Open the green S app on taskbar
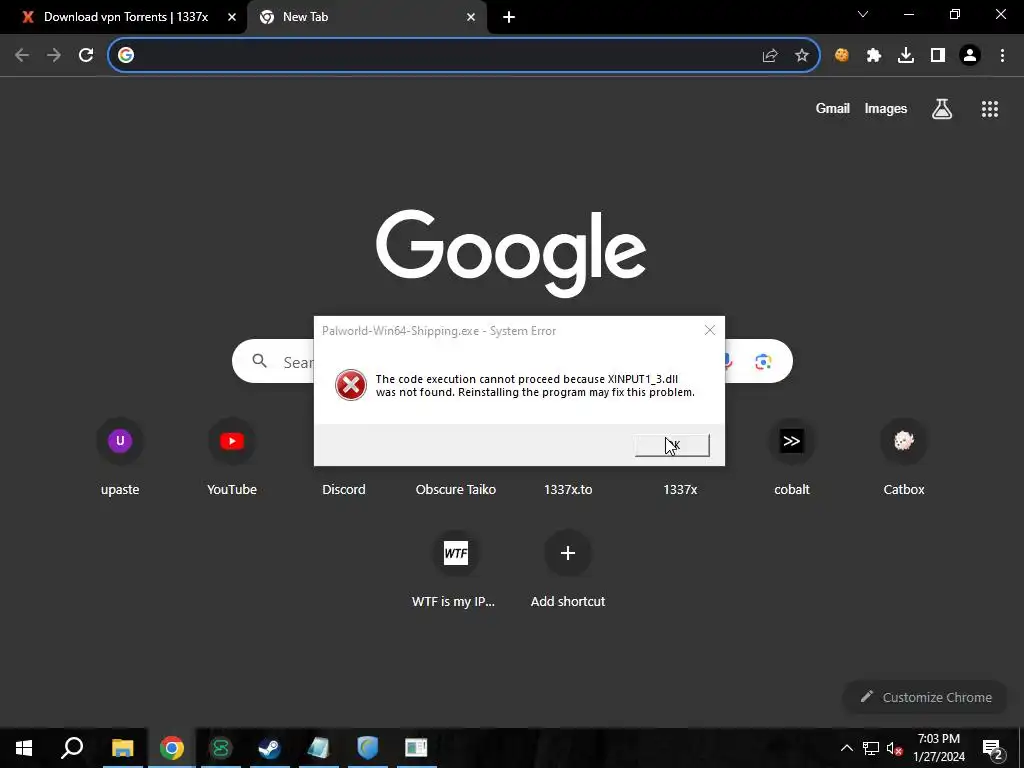This screenshot has height=768, width=1024. coord(221,748)
